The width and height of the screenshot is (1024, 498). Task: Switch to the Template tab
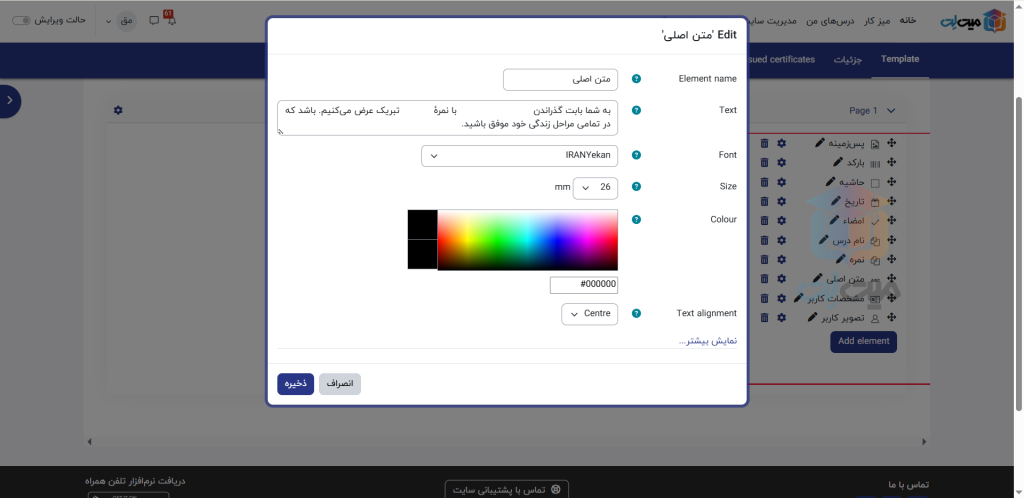pos(900,59)
